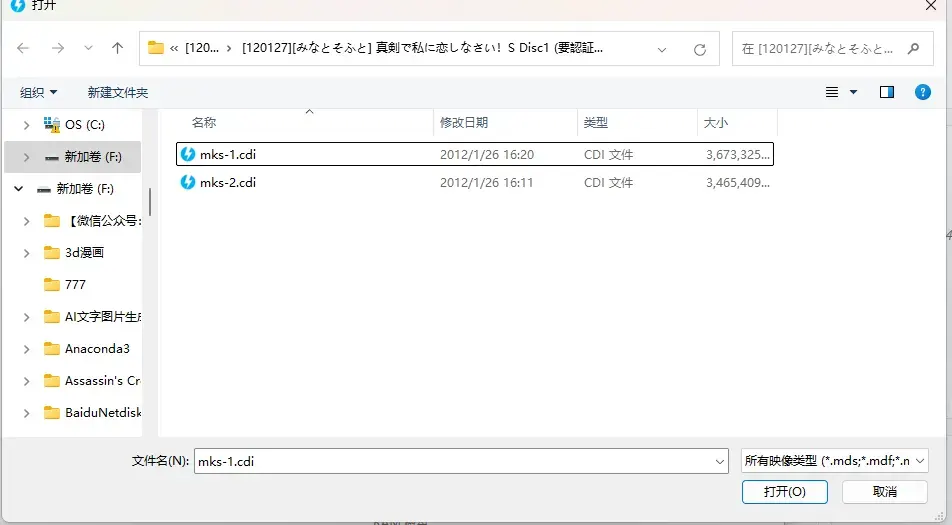Change the file view layout
The height and width of the screenshot is (525, 952).
(x=832, y=92)
